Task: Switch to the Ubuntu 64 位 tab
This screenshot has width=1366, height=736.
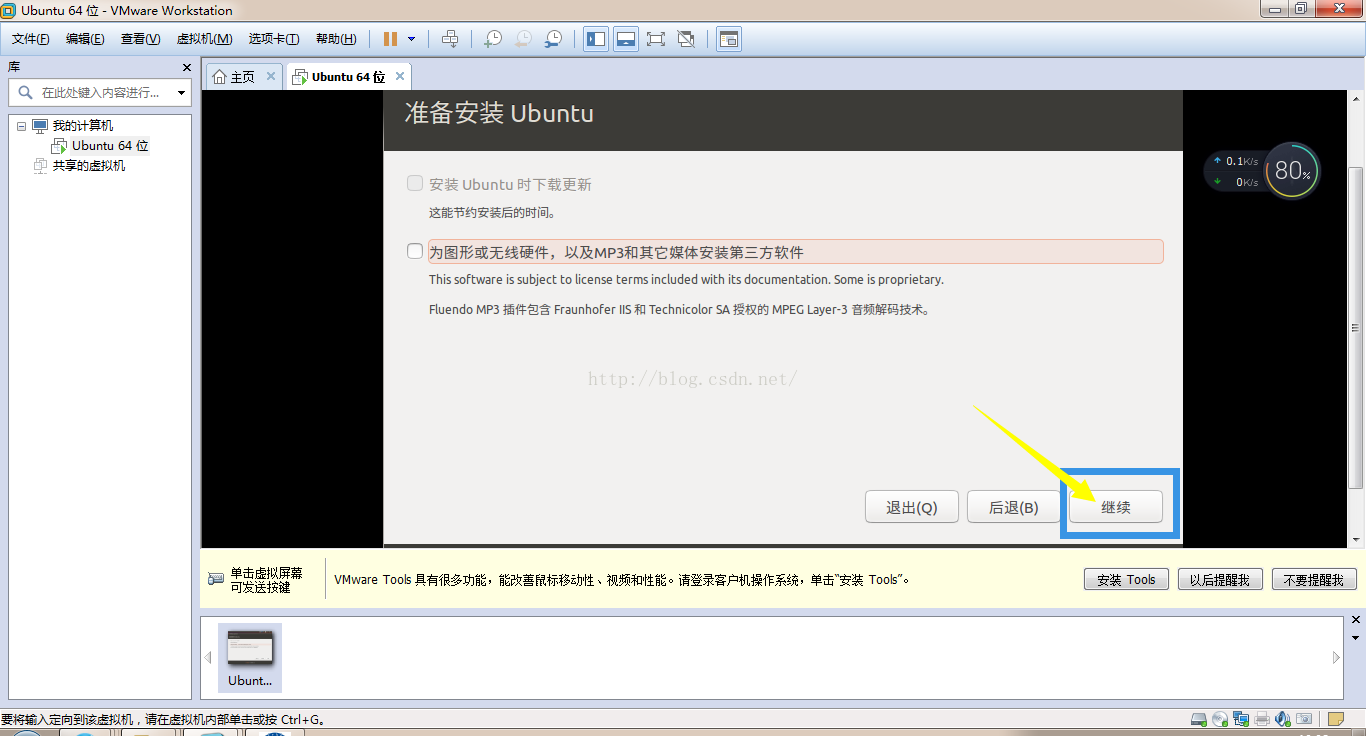Action: point(348,76)
